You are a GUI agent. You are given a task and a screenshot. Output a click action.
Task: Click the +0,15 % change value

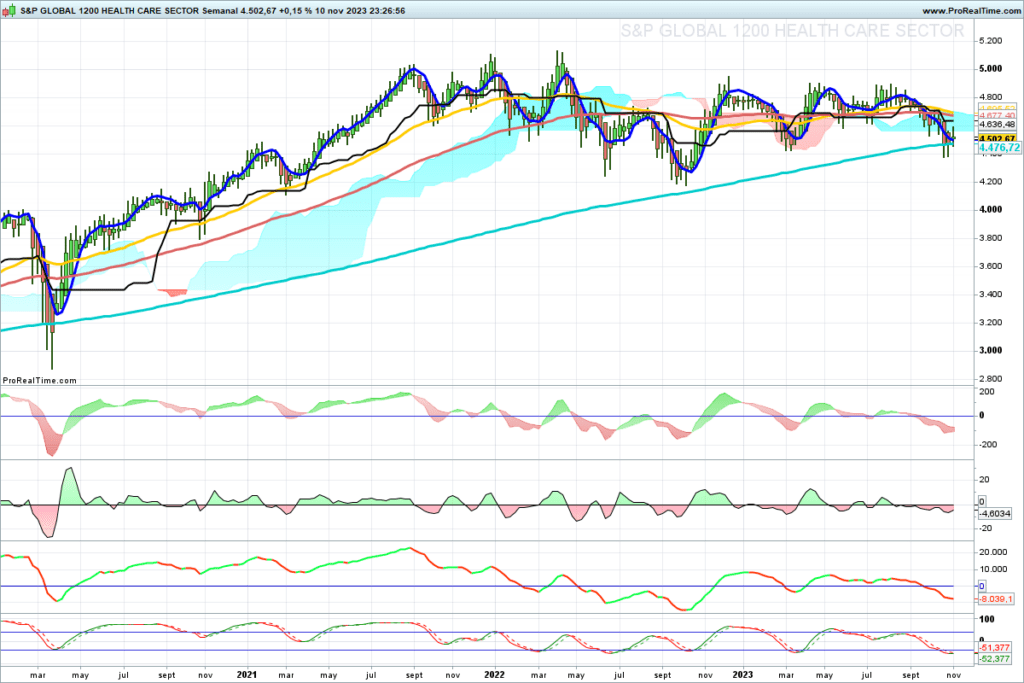pos(295,11)
